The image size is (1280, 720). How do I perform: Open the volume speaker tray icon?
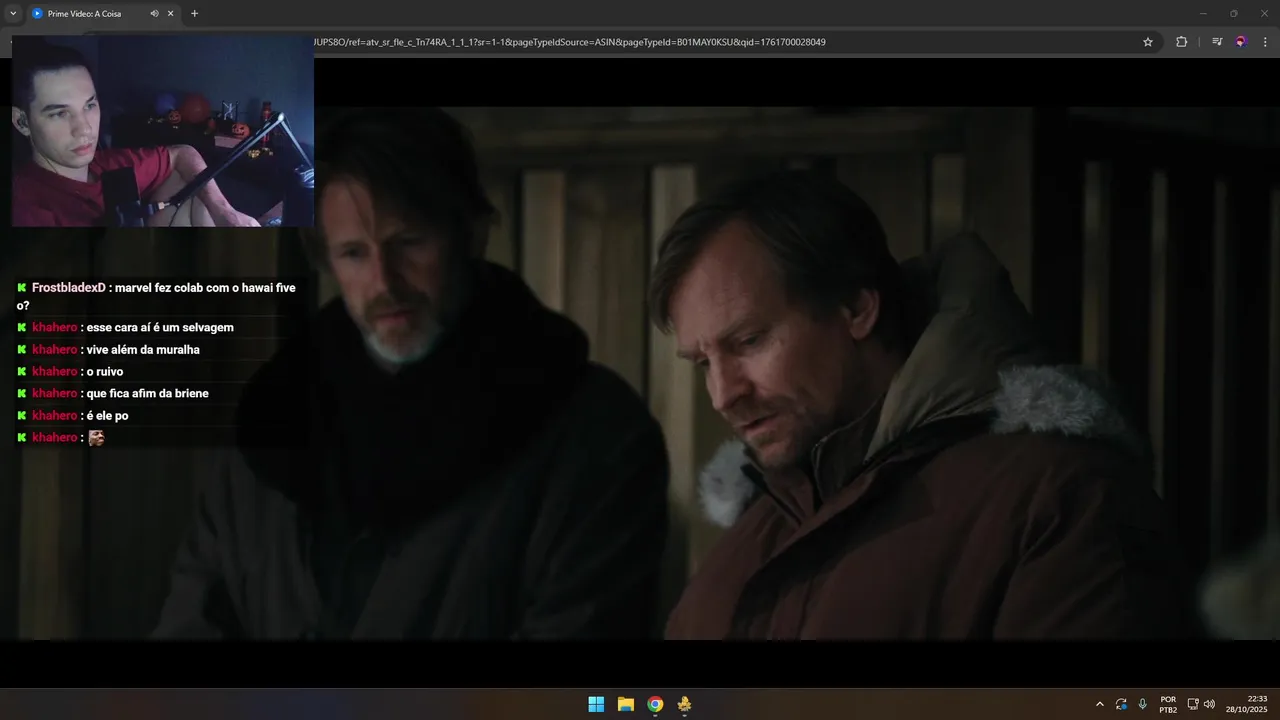click(x=1210, y=704)
